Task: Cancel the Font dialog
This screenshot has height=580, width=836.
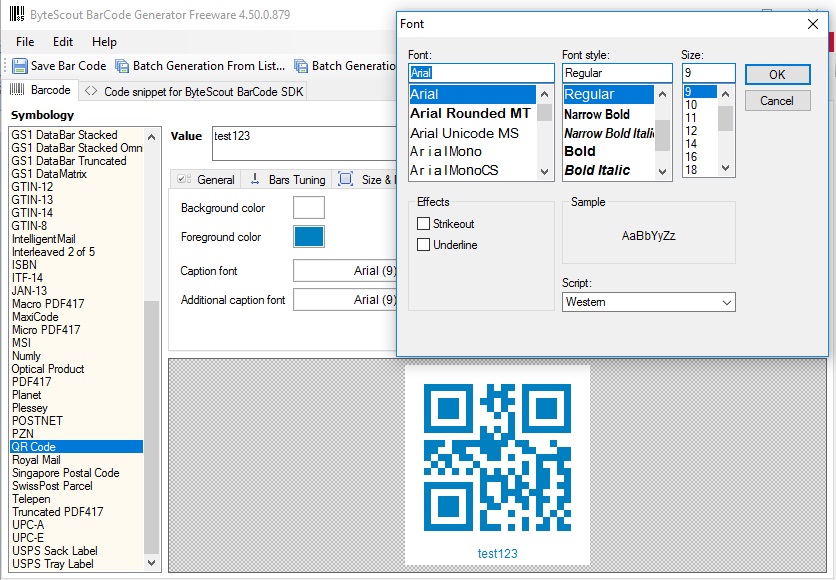Action: (778, 100)
